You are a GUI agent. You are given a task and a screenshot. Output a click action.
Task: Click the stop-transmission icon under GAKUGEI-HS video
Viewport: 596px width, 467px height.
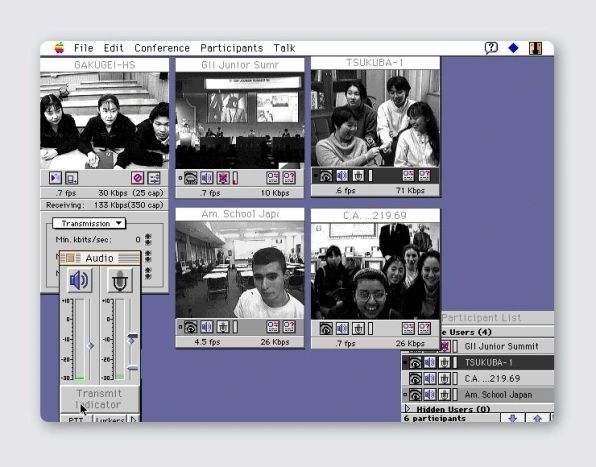click(137, 178)
